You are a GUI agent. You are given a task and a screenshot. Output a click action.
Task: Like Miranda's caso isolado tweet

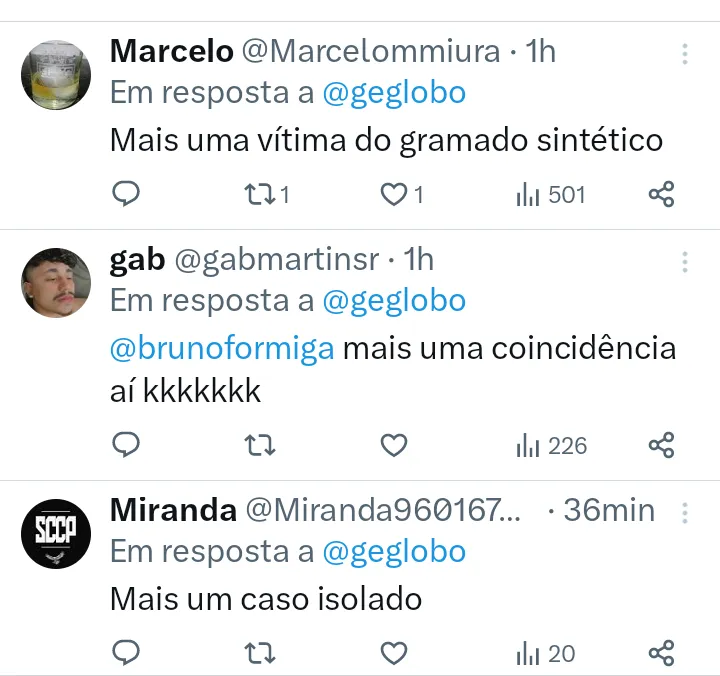[x=395, y=654]
